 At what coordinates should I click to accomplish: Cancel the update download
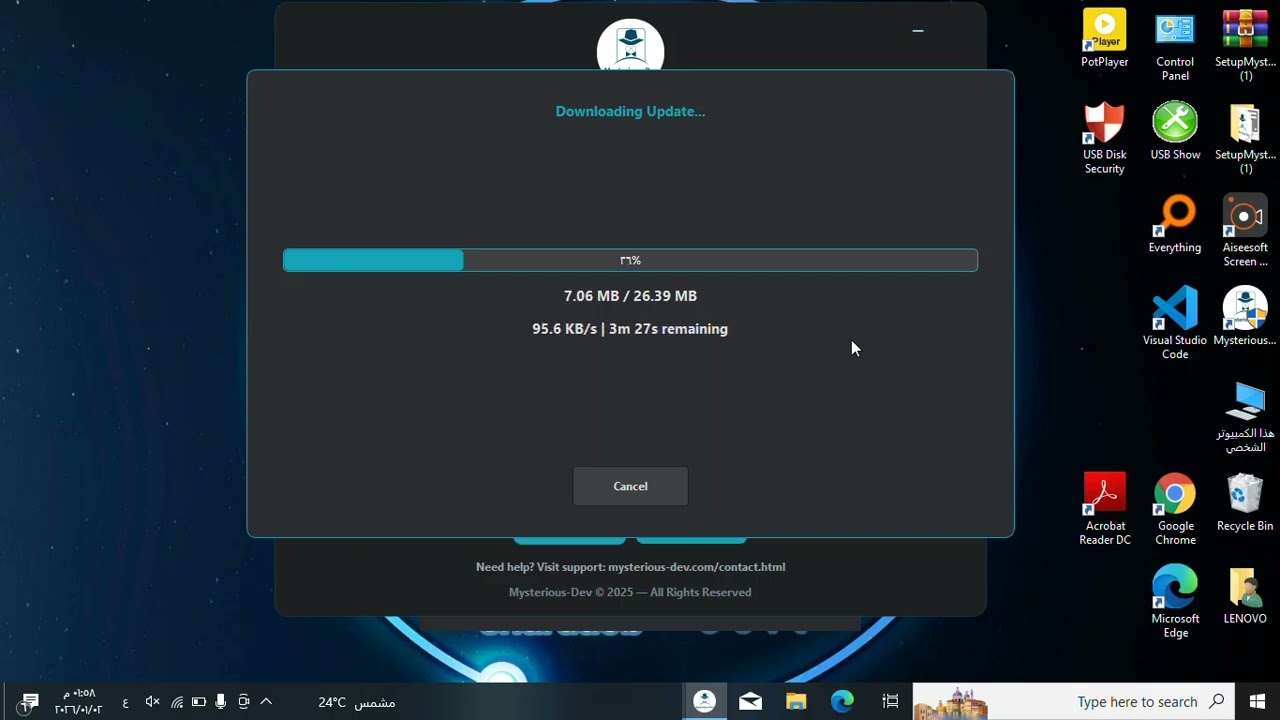630,486
